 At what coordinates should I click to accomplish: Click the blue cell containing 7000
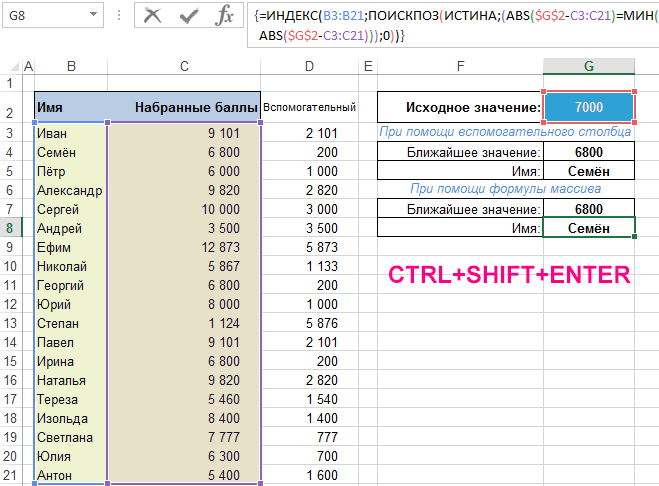click(588, 108)
